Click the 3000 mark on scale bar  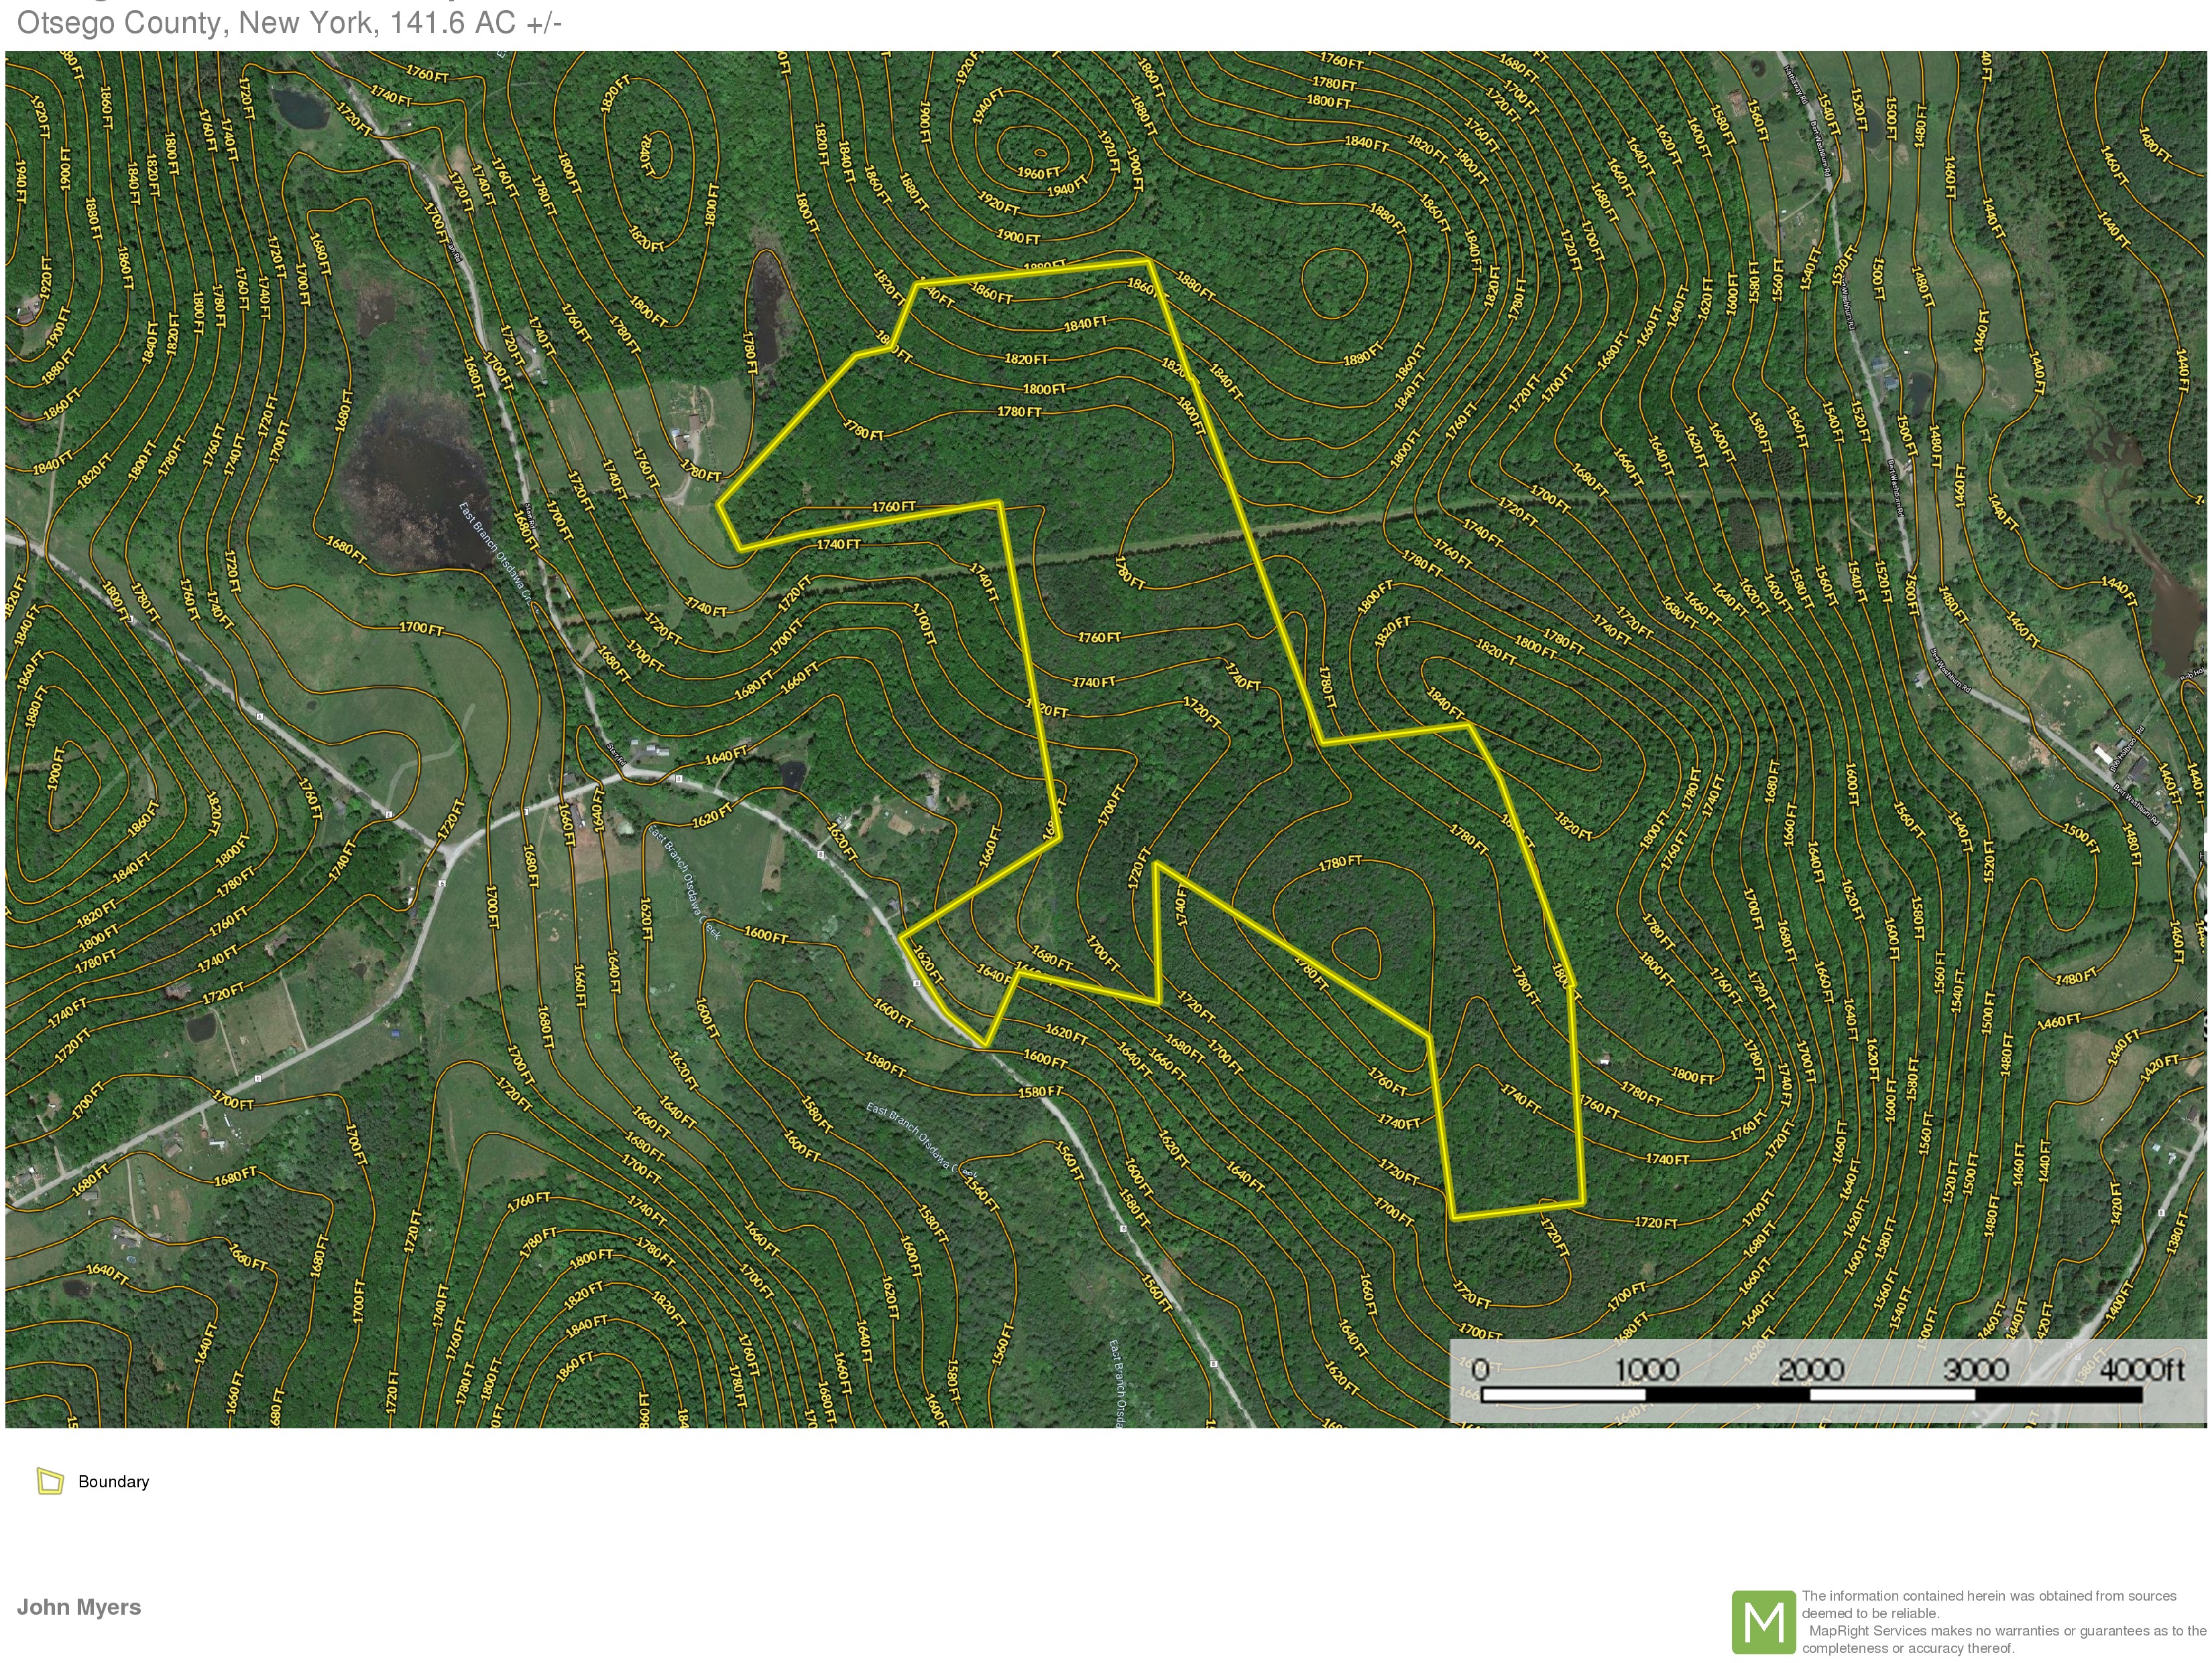(x=1976, y=1369)
